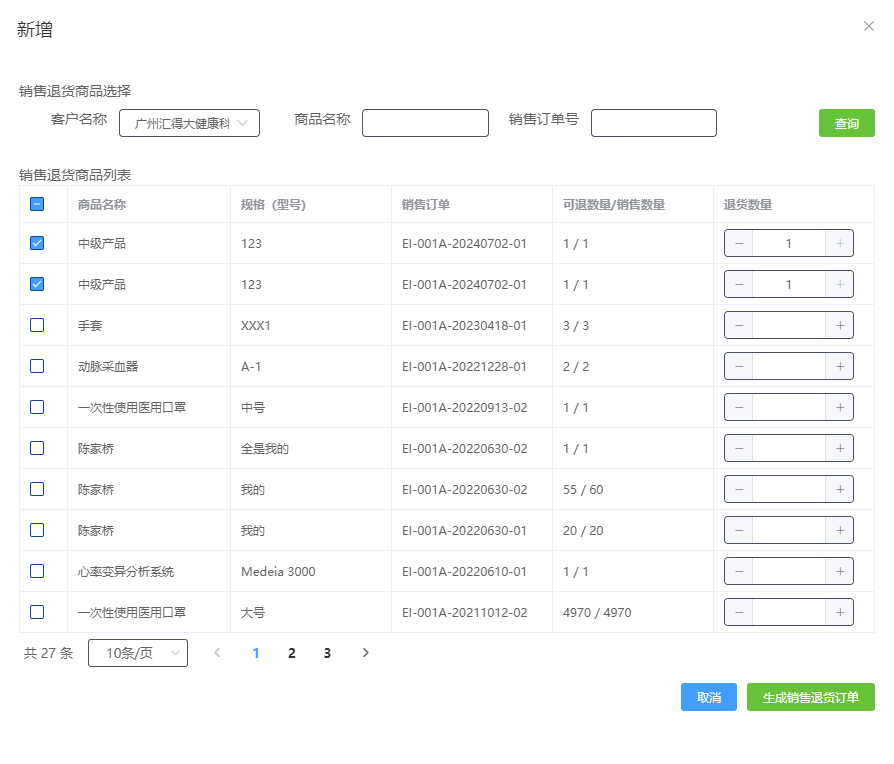Click plus icon for 大号 mask row

[839, 612]
